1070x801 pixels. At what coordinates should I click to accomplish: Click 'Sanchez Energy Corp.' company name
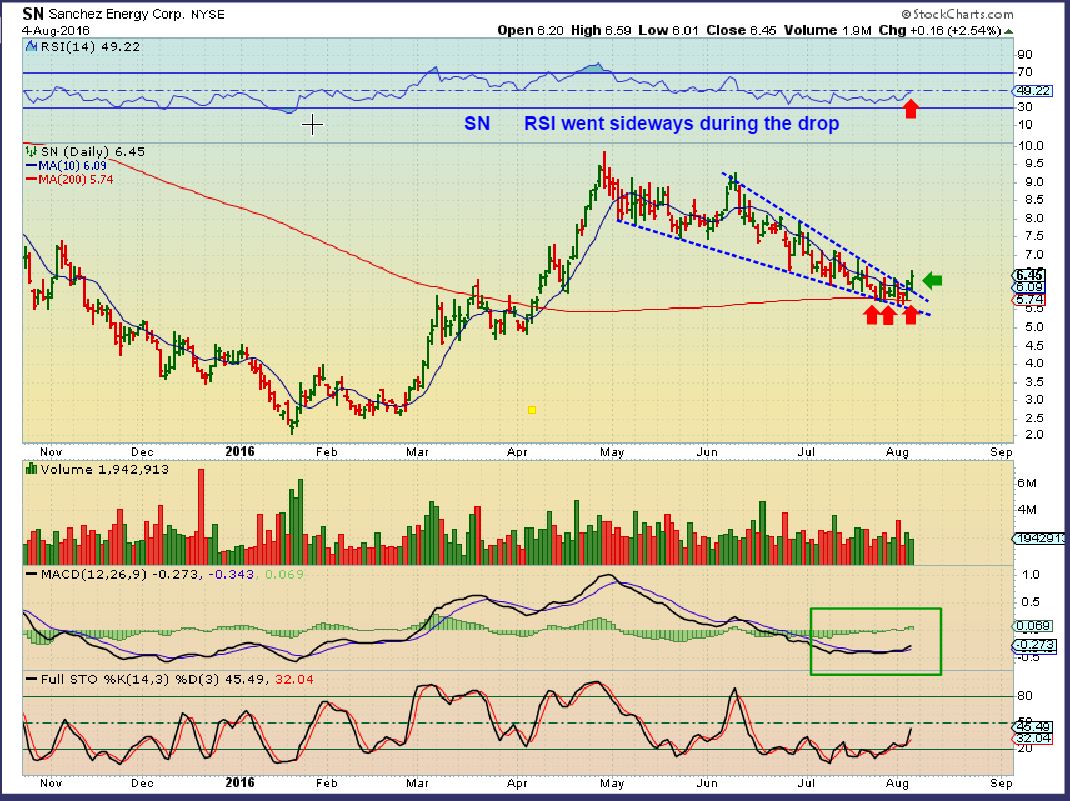pyautogui.click(x=116, y=14)
